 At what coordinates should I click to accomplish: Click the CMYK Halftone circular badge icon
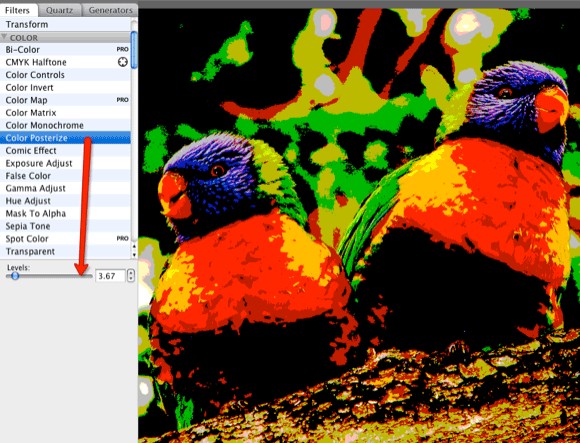[123, 62]
